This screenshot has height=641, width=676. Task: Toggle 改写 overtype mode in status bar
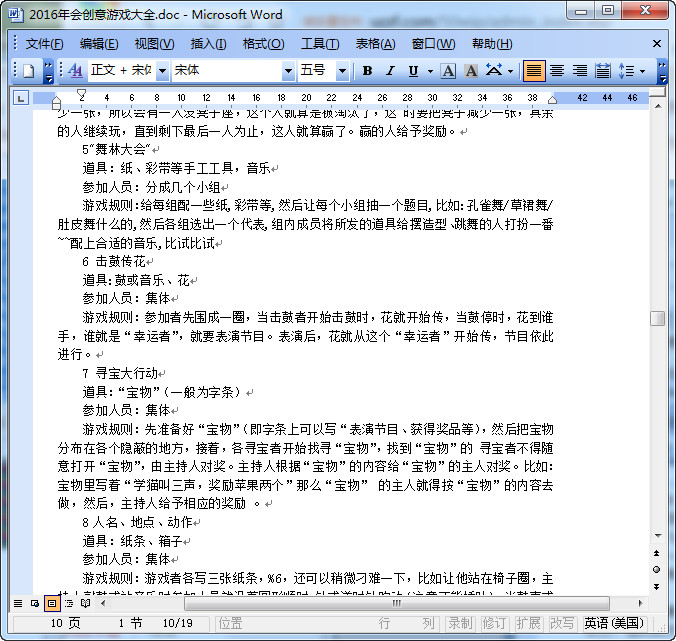pos(562,623)
